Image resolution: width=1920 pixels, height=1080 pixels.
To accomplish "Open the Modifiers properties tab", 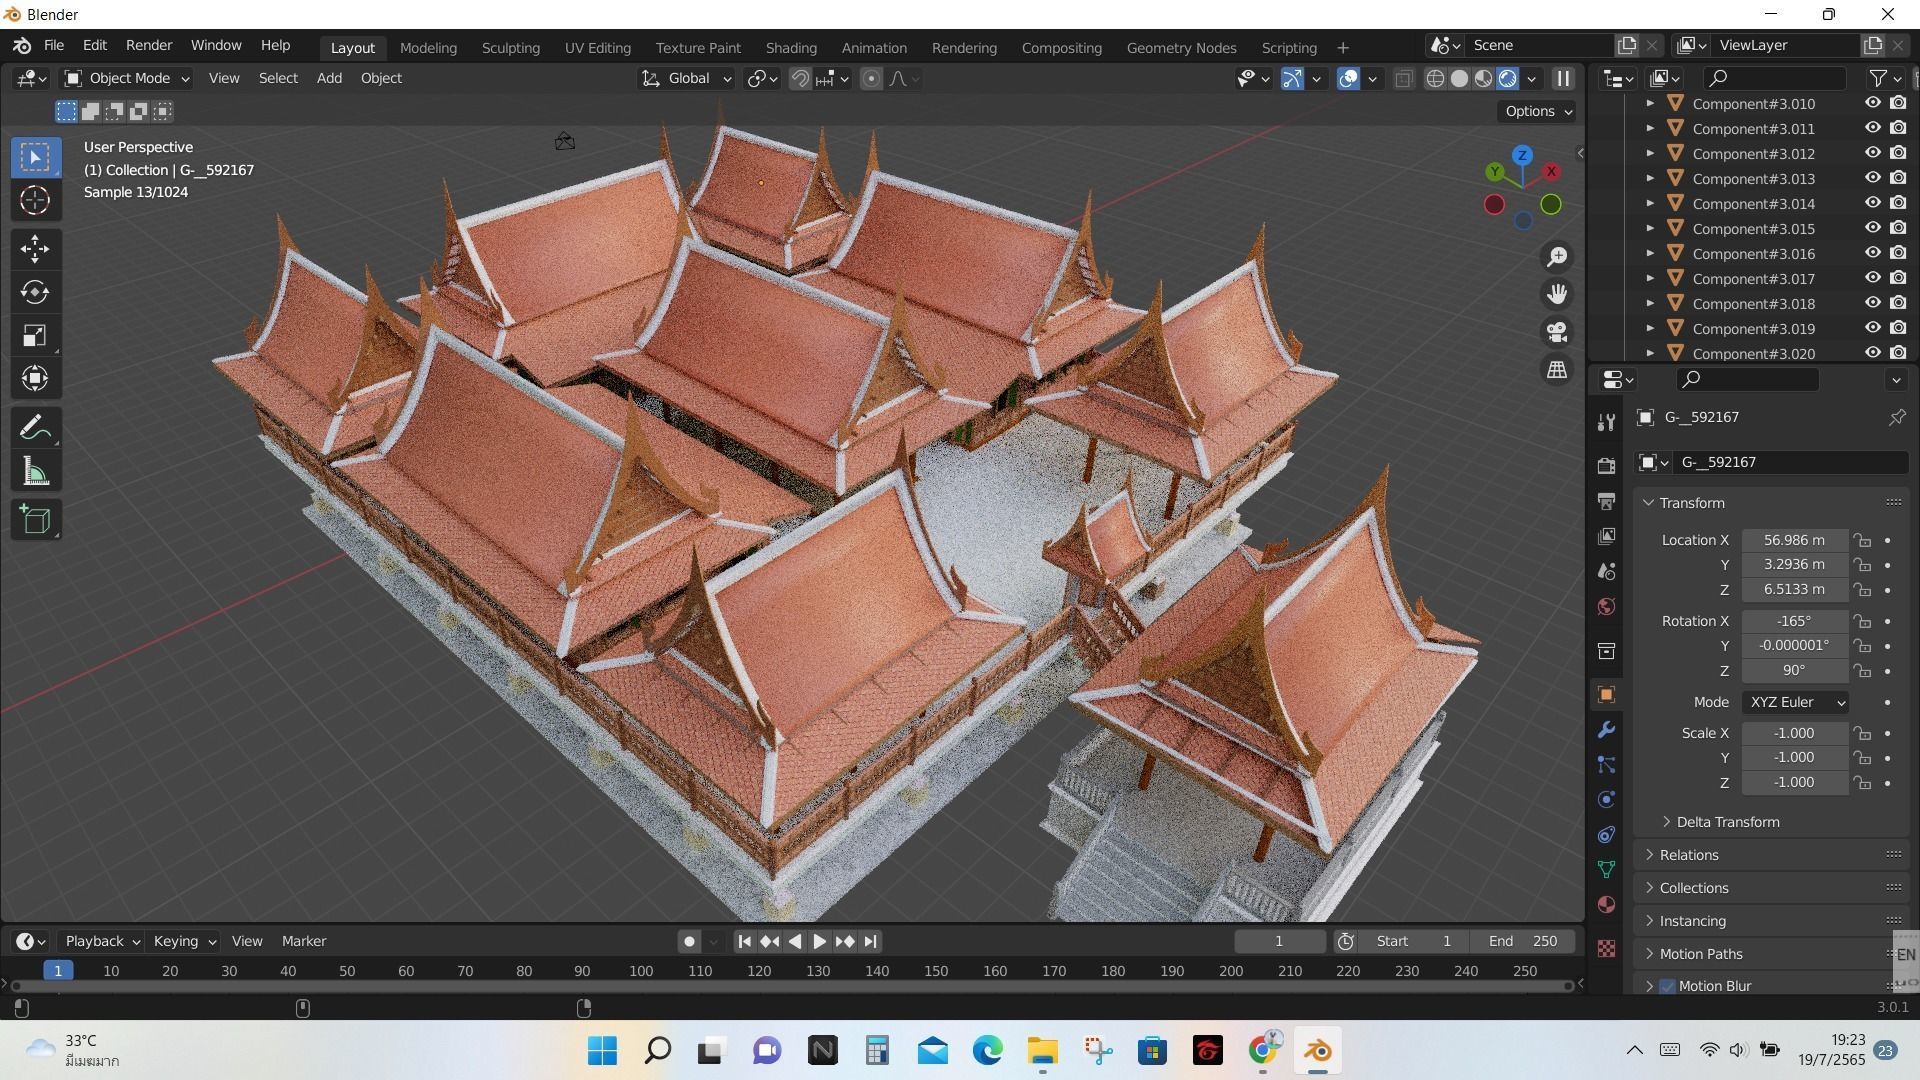I will click(1606, 730).
